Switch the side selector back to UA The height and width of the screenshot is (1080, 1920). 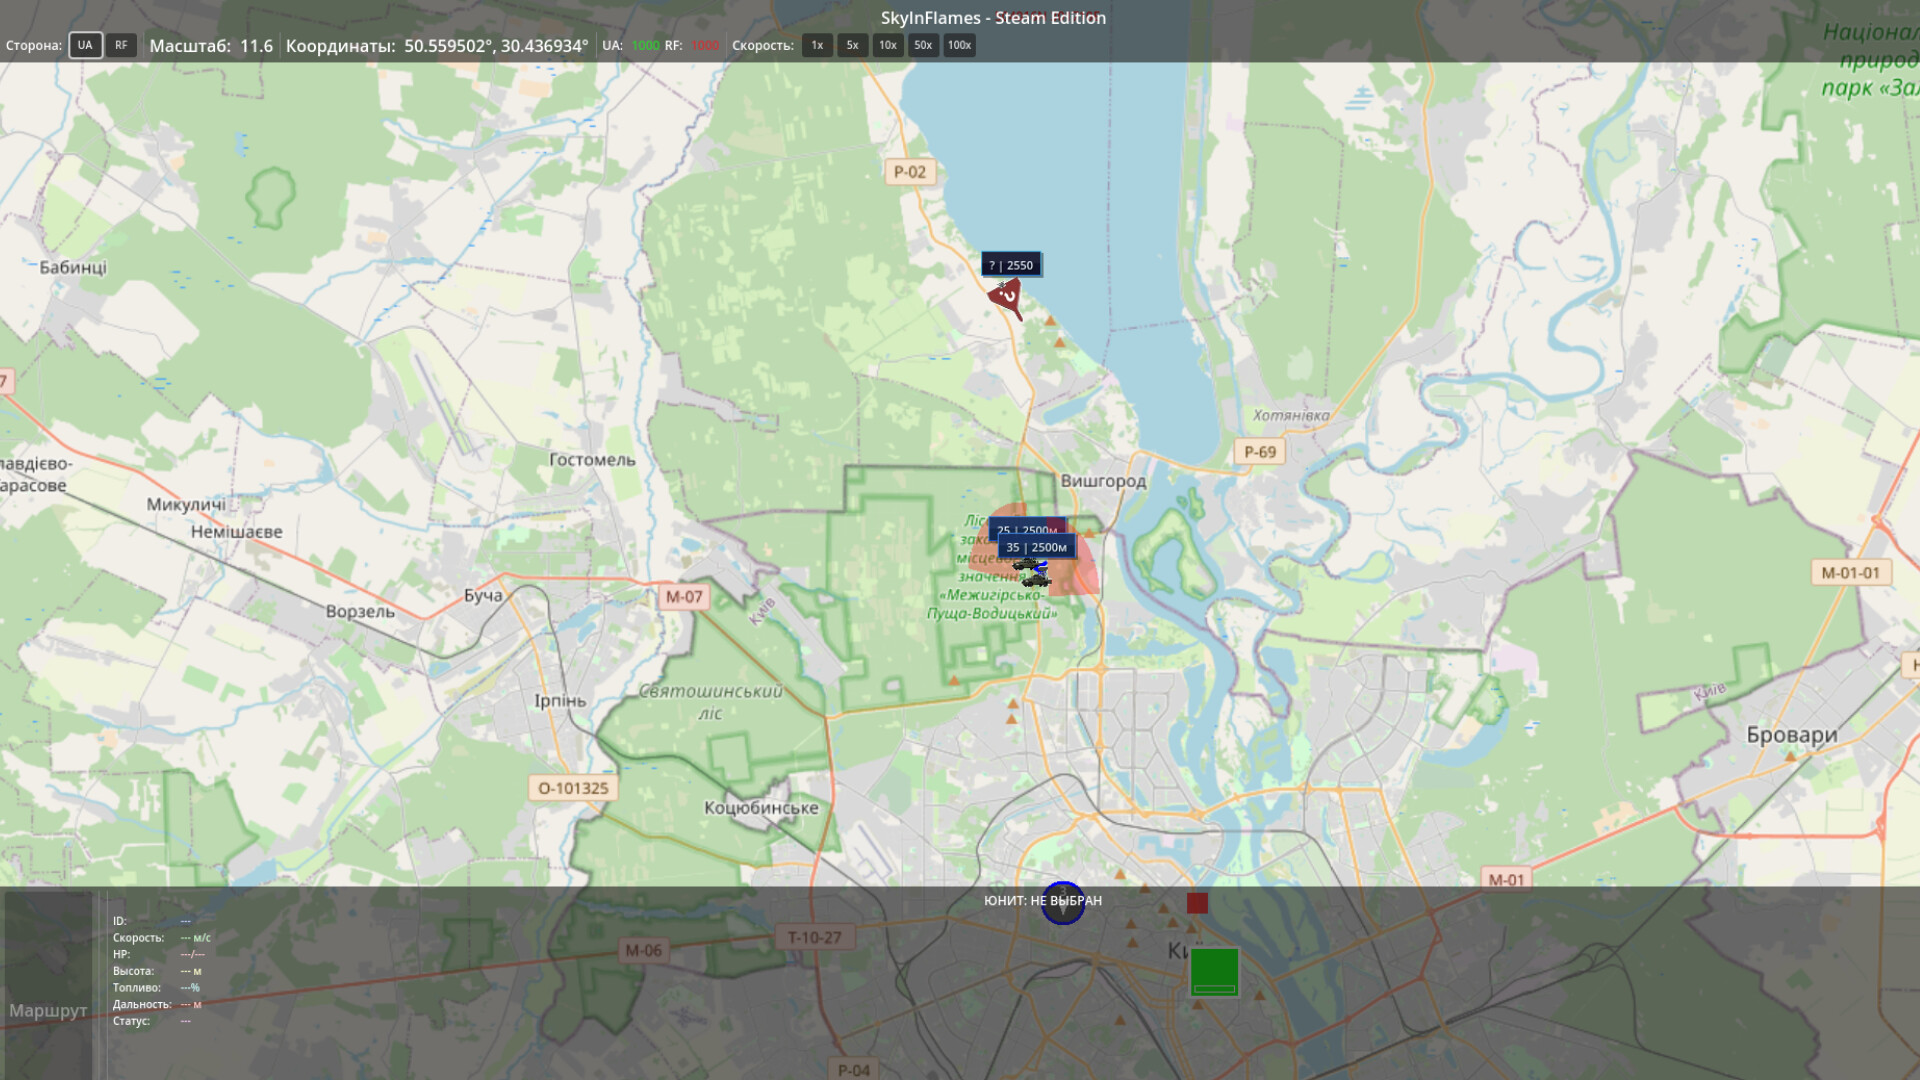(x=85, y=45)
